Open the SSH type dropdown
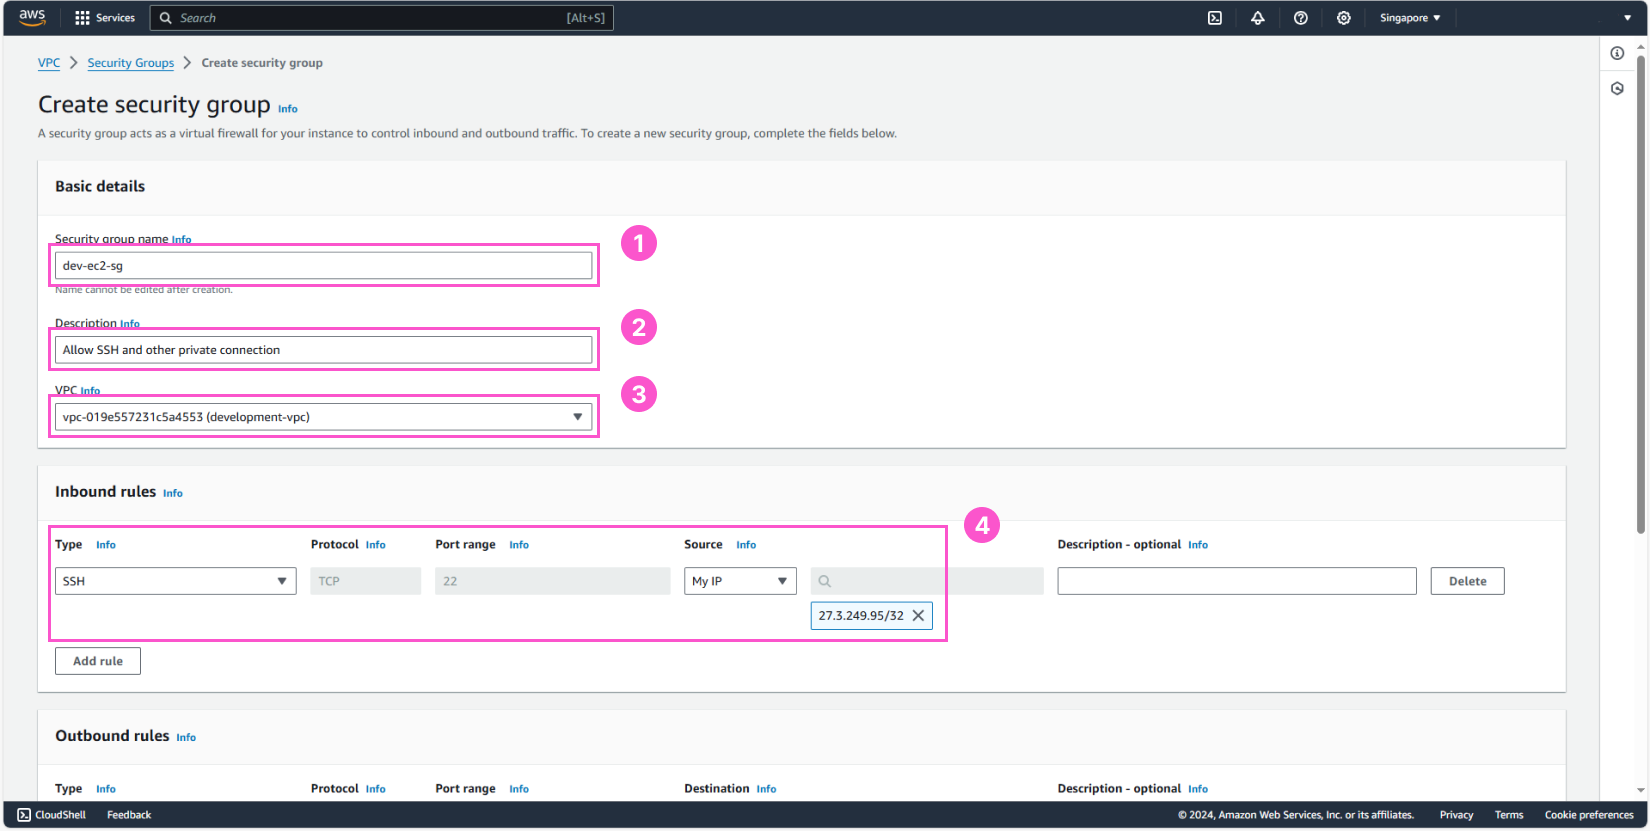1650x831 pixels. [175, 581]
